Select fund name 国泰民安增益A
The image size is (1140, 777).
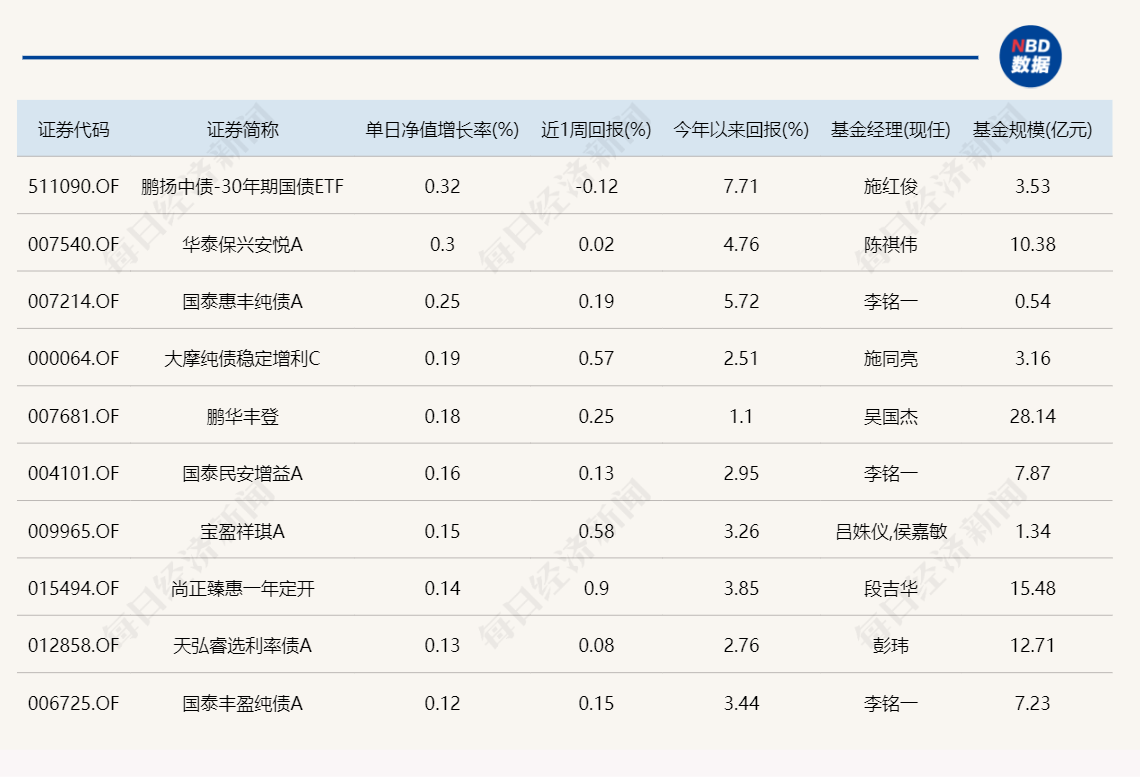[x=242, y=473]
